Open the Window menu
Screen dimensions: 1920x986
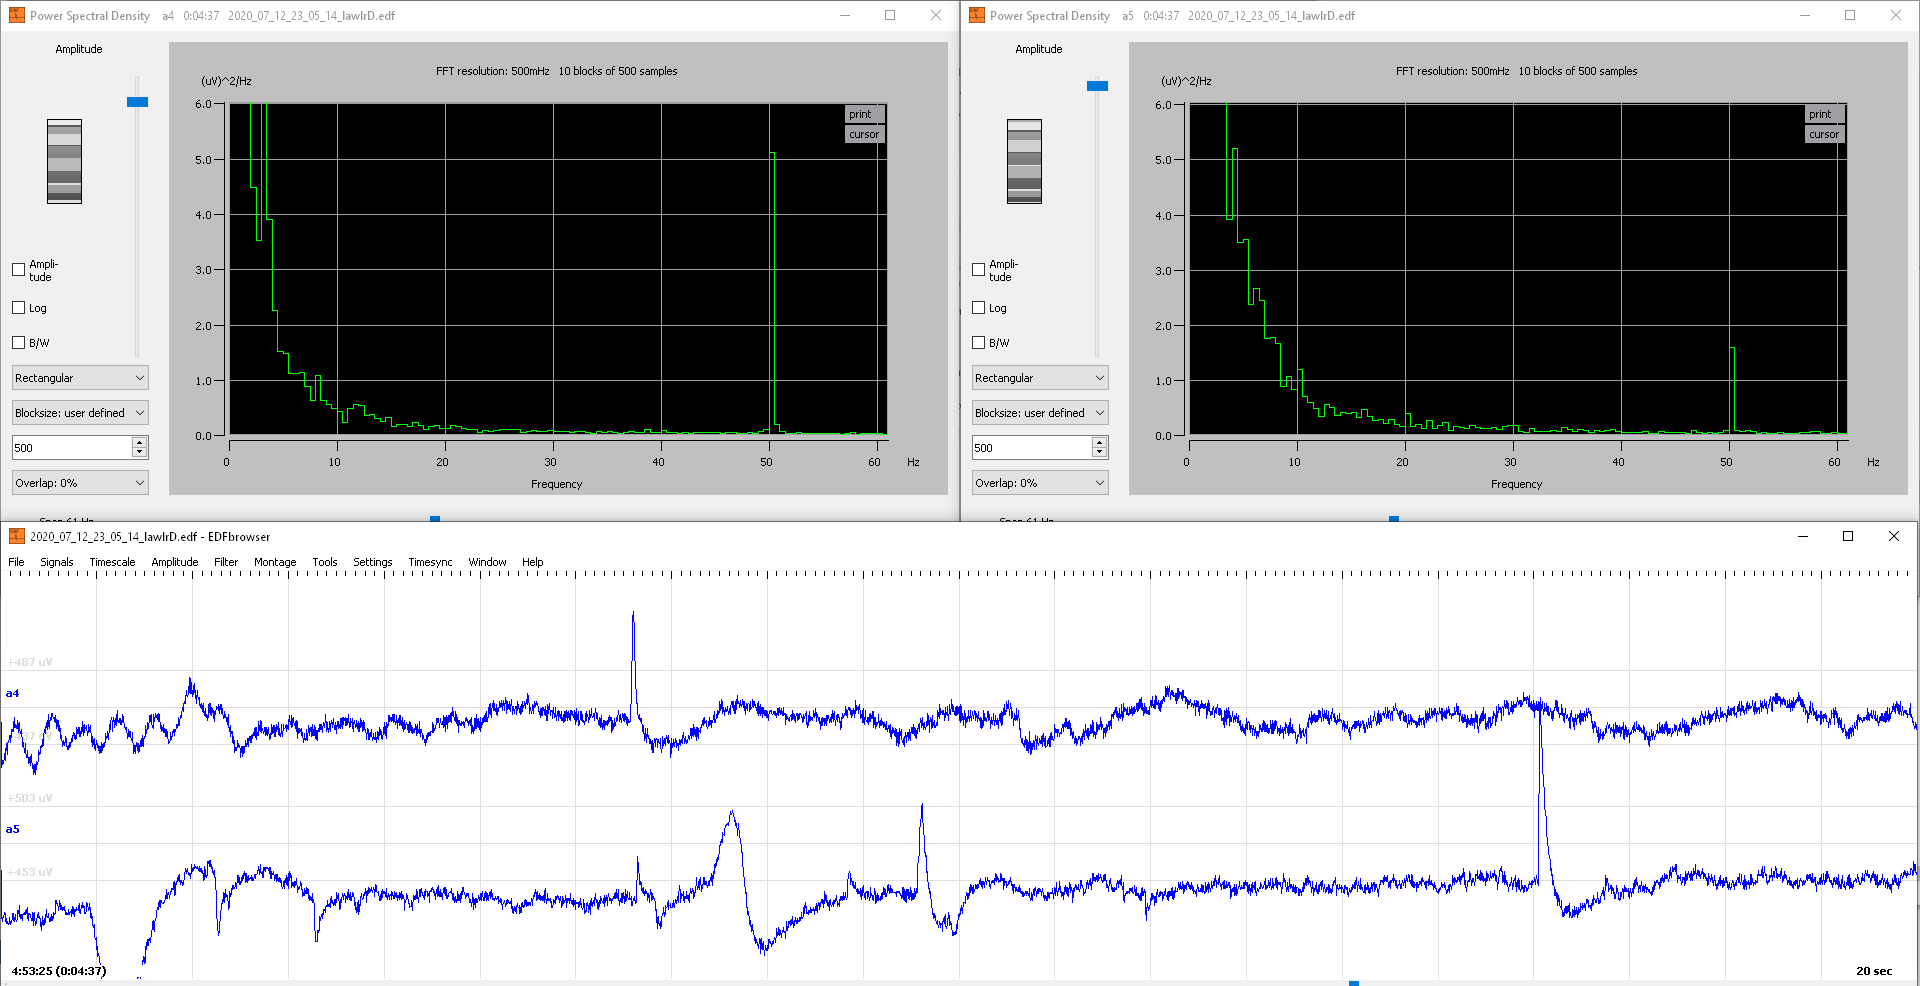(x=487, y=562)
